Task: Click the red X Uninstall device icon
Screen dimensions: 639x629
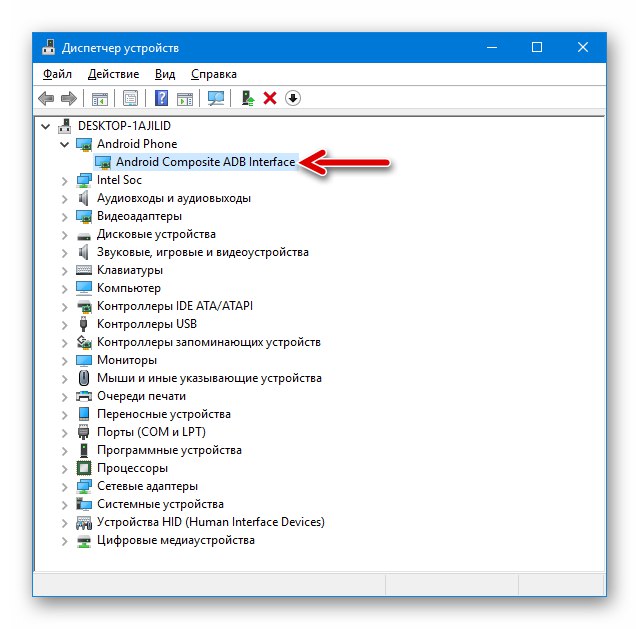Action: coord(270,98)
